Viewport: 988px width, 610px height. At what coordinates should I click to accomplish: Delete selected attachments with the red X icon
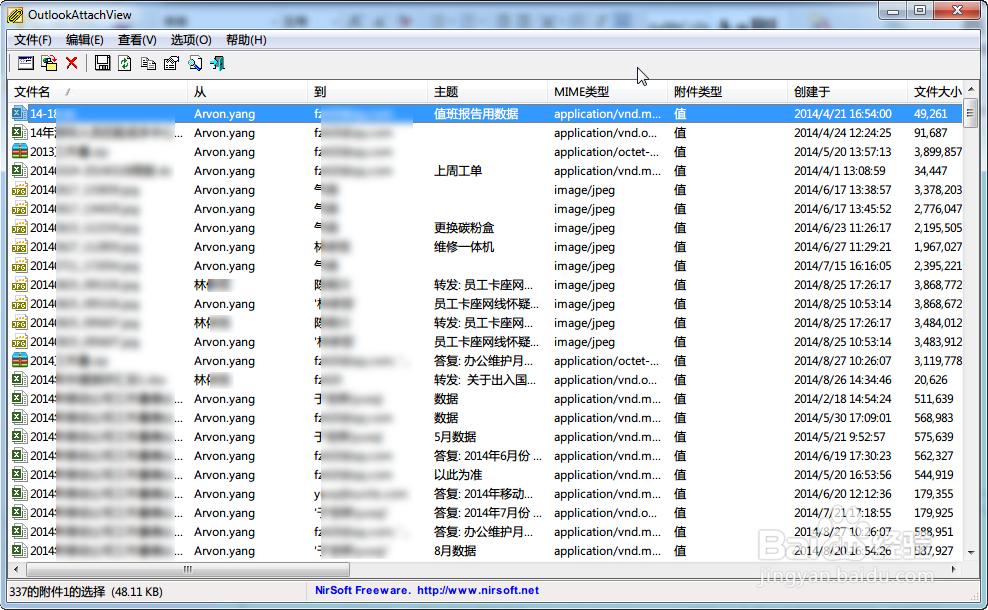[72, 63]
